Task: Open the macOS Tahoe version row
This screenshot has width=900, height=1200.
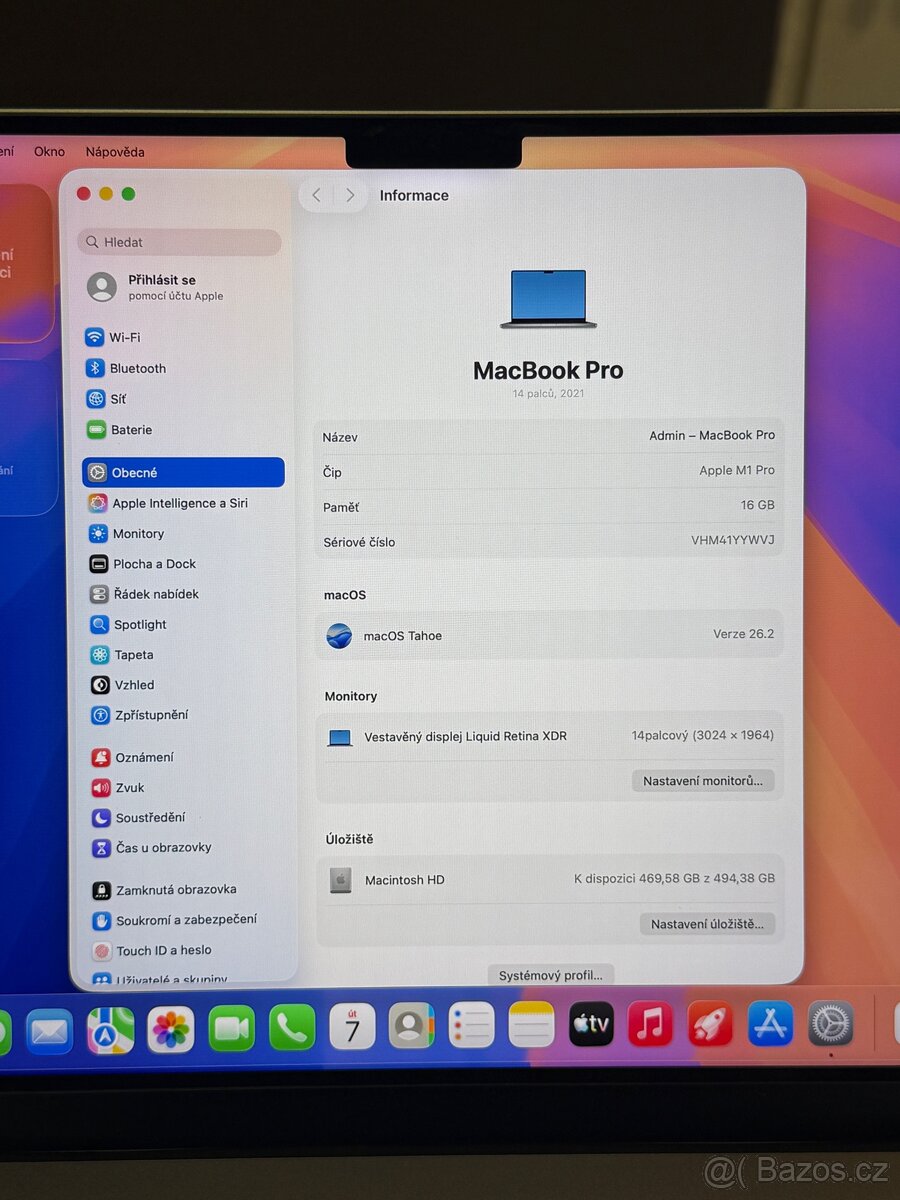Action: [x=549, y=635]
